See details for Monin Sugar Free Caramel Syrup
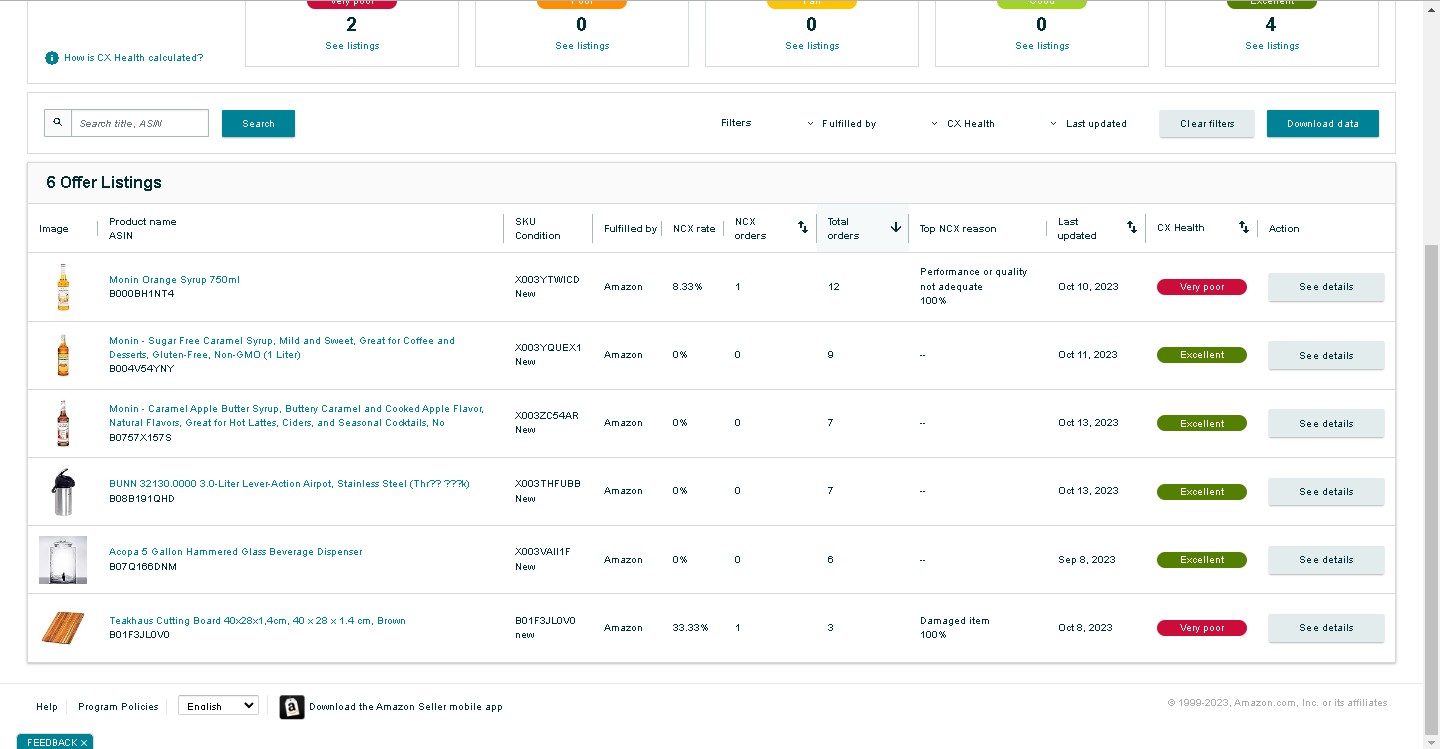This screenshot has height=749, width=1440. [x=1326, y=355]
